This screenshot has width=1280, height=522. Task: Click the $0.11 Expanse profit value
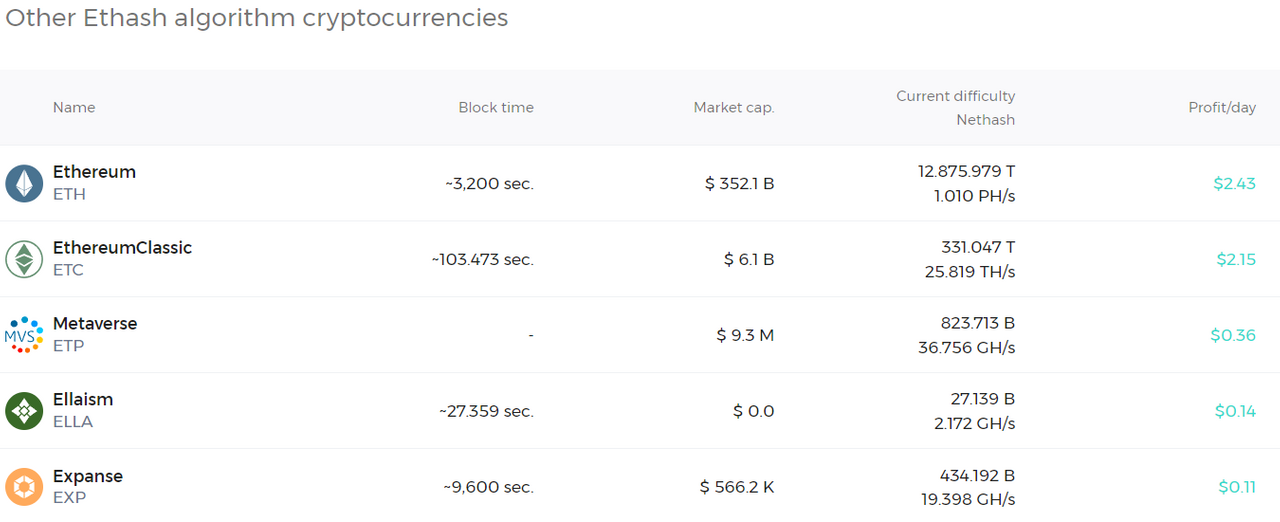tap(1237, 487)
